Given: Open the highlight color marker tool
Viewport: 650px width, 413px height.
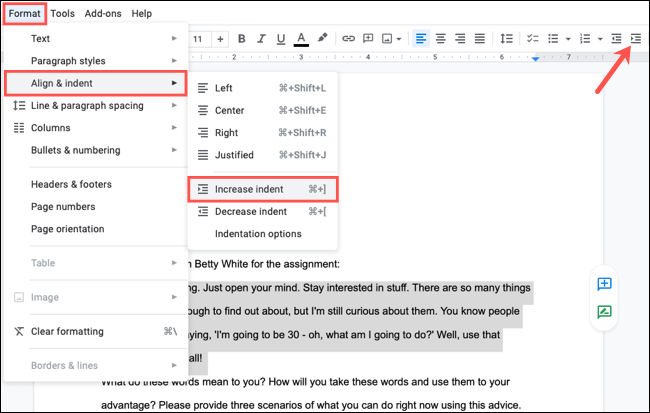Looking at the screenshot, I should coord(322,38).
